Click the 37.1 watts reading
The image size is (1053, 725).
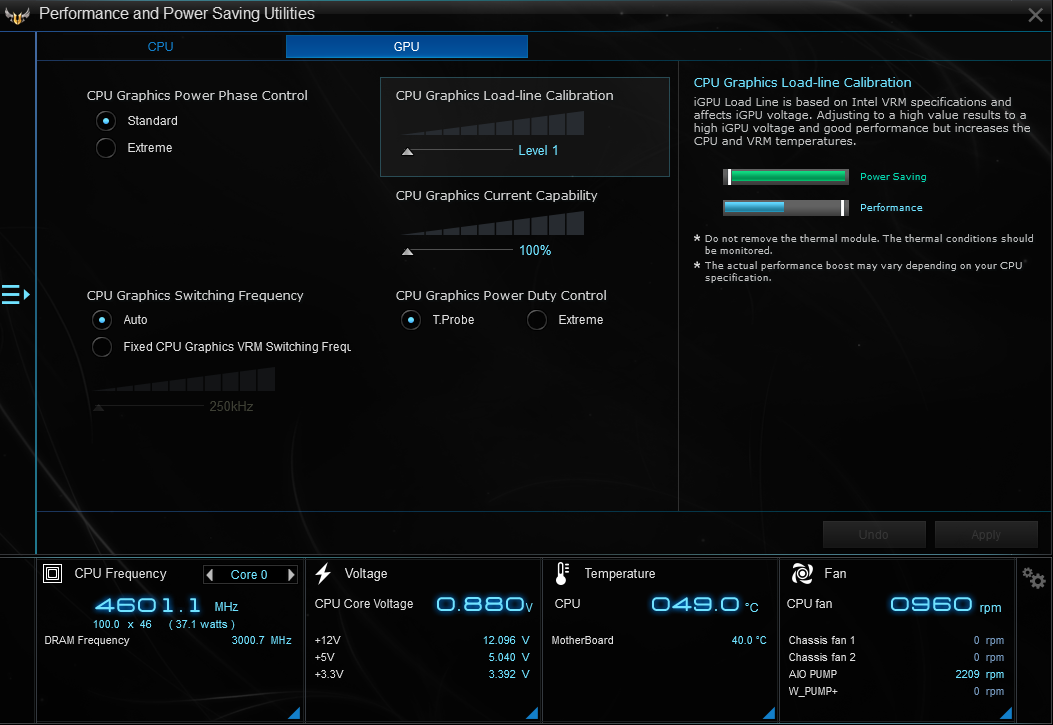point(201,624)
